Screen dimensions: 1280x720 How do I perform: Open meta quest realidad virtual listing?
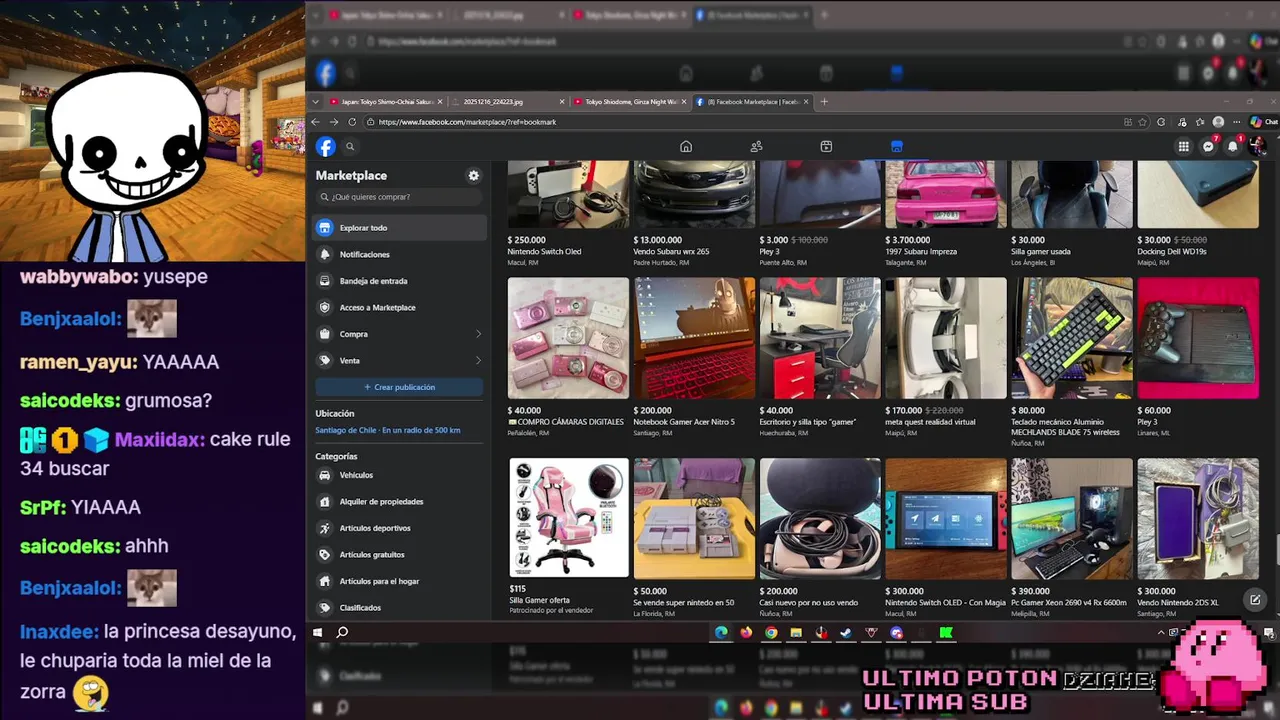pyautogui.click(x=946, y=338)
